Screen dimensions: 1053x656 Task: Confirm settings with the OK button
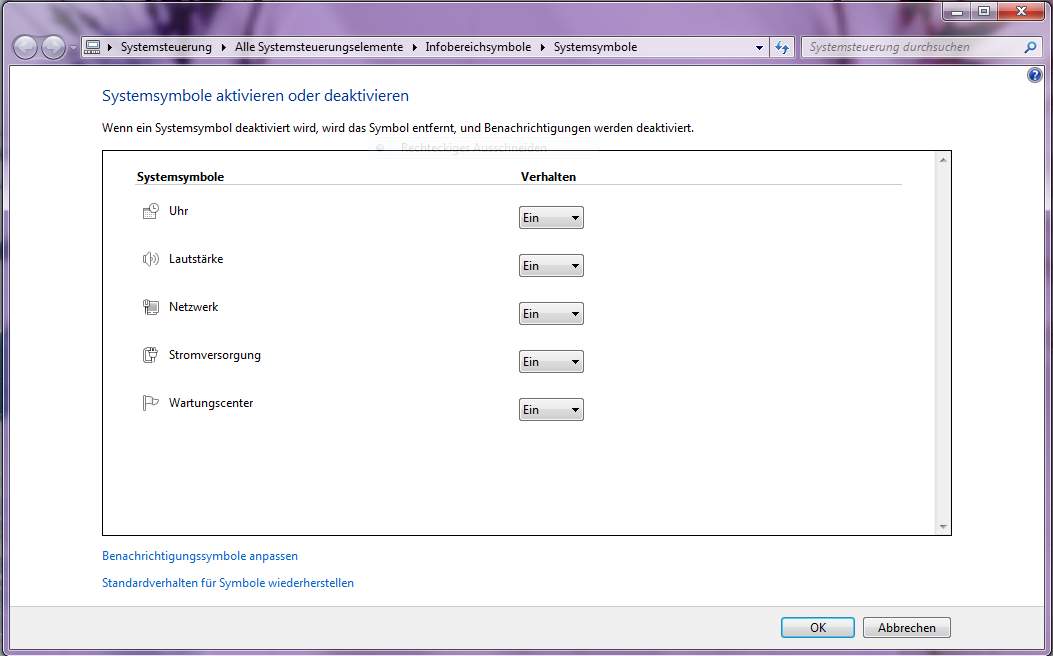coord(817,627)
